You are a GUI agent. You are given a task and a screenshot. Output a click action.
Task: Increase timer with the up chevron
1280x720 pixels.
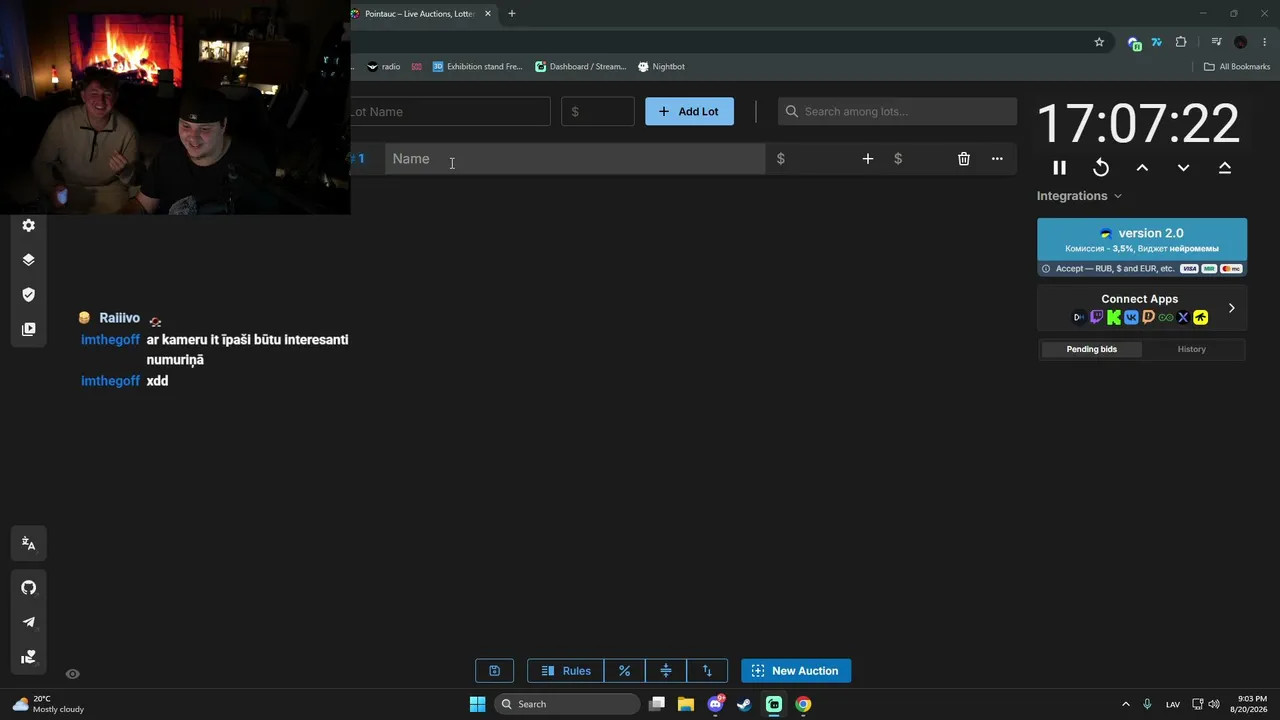1142,168
